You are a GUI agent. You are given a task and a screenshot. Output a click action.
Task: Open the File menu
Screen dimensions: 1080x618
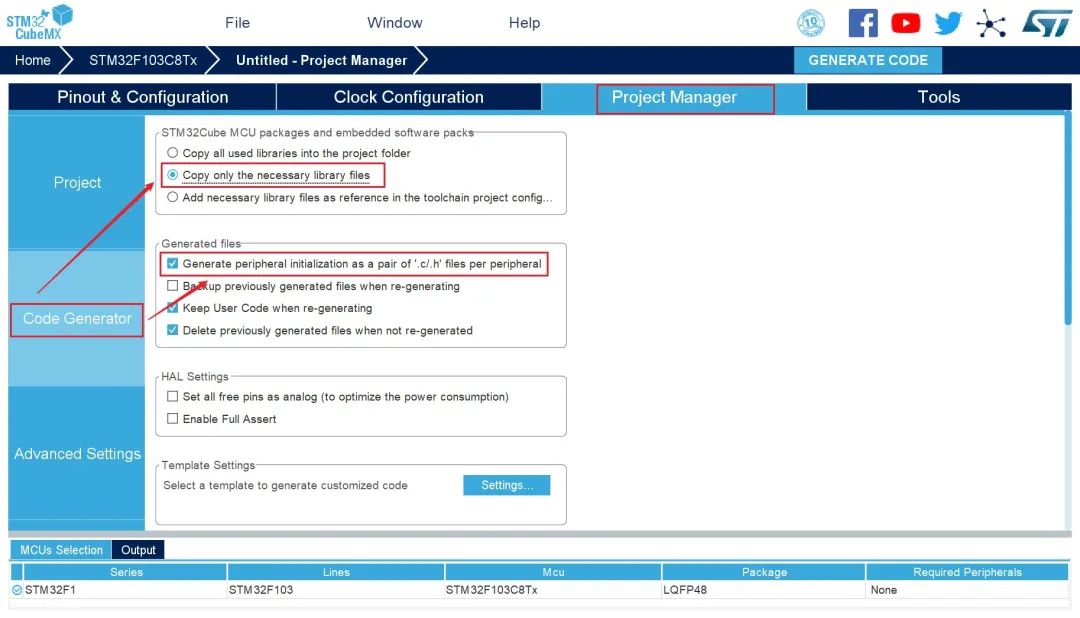[x=237, y=23]
